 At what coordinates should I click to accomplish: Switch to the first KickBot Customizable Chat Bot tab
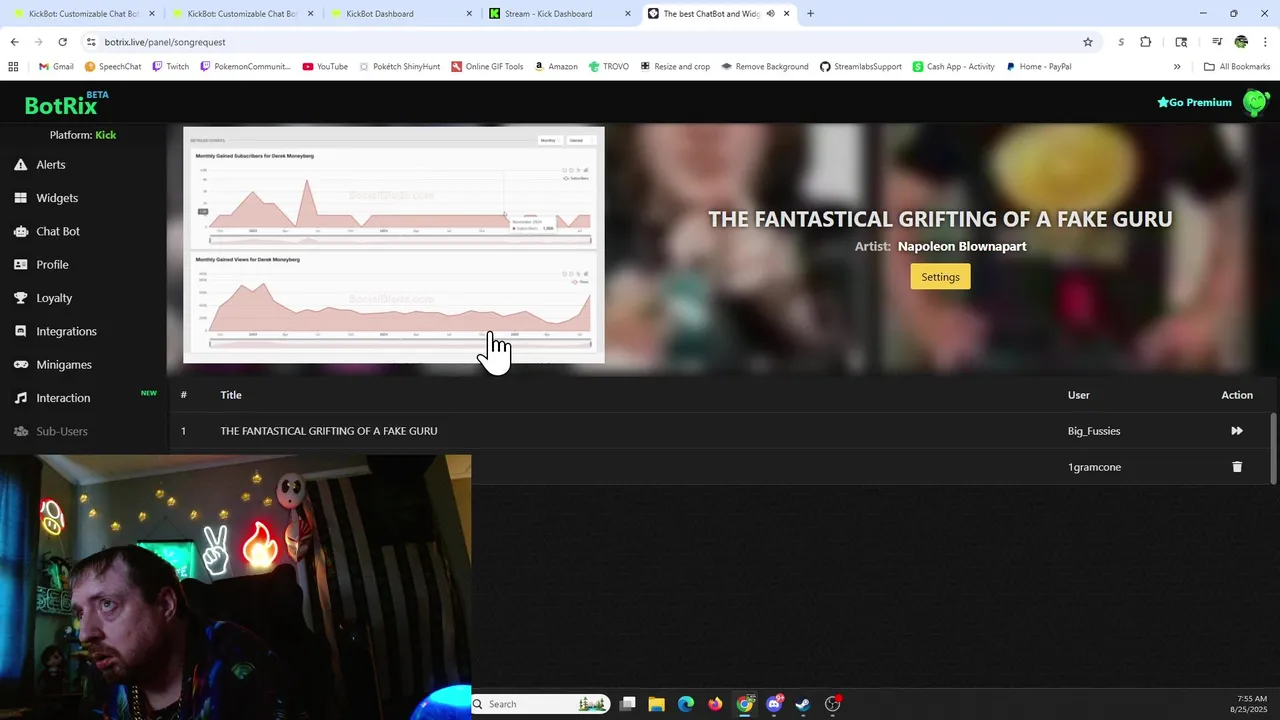click(84, 14)
